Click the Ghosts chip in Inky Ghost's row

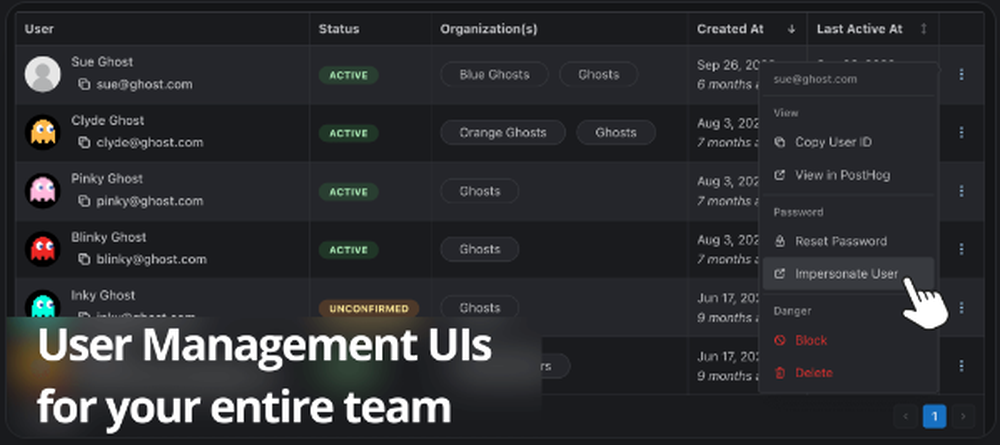(480, 308)
